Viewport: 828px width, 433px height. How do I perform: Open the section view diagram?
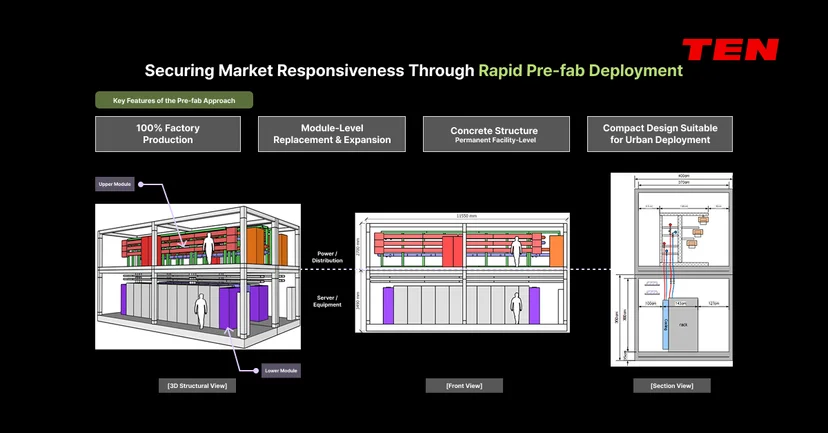click(672, 269)
